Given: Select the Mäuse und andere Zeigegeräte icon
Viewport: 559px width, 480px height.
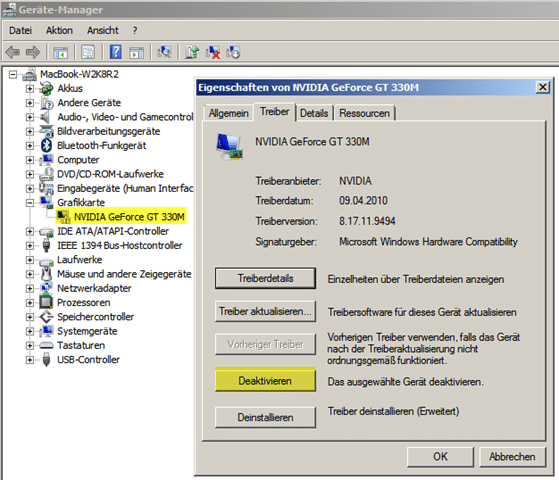Looking at the screenshot, I should click(x=46, y=274).
